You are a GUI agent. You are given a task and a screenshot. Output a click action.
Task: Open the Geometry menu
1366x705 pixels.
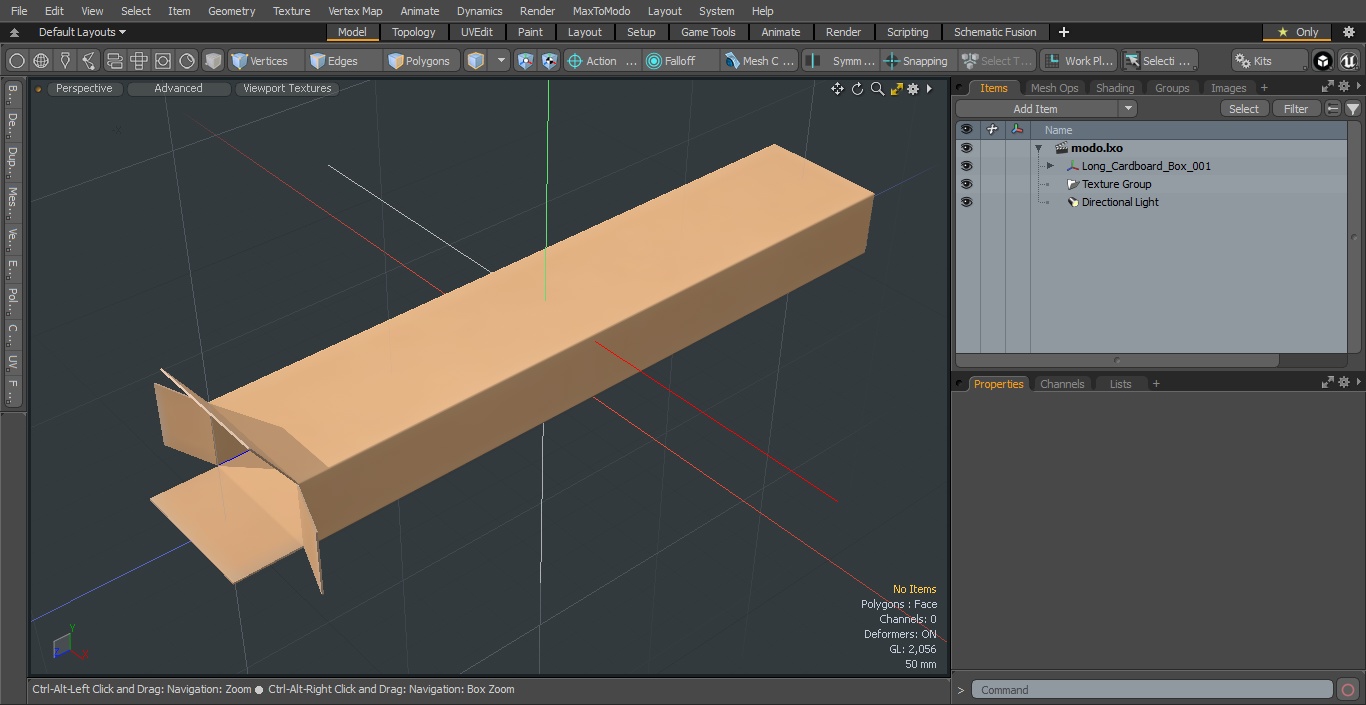click(x=231, y=11)
